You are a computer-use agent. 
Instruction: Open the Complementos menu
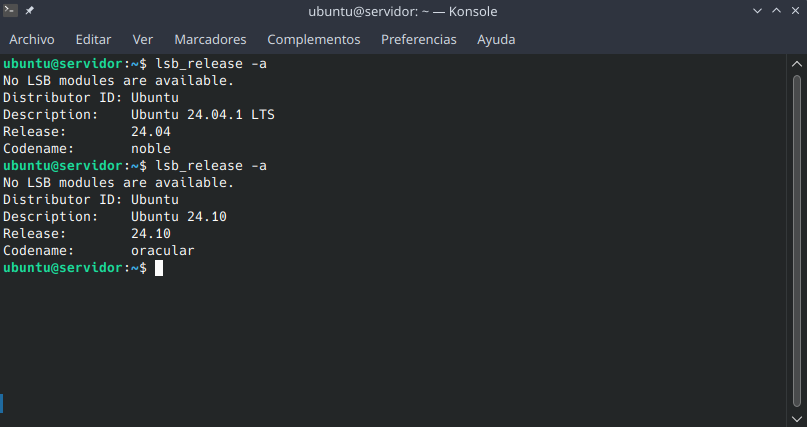(313, 40)
